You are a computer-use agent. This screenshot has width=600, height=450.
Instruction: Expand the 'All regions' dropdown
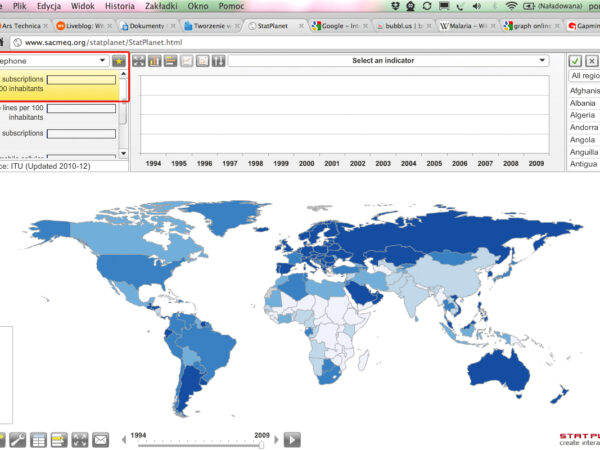point(583,76)
